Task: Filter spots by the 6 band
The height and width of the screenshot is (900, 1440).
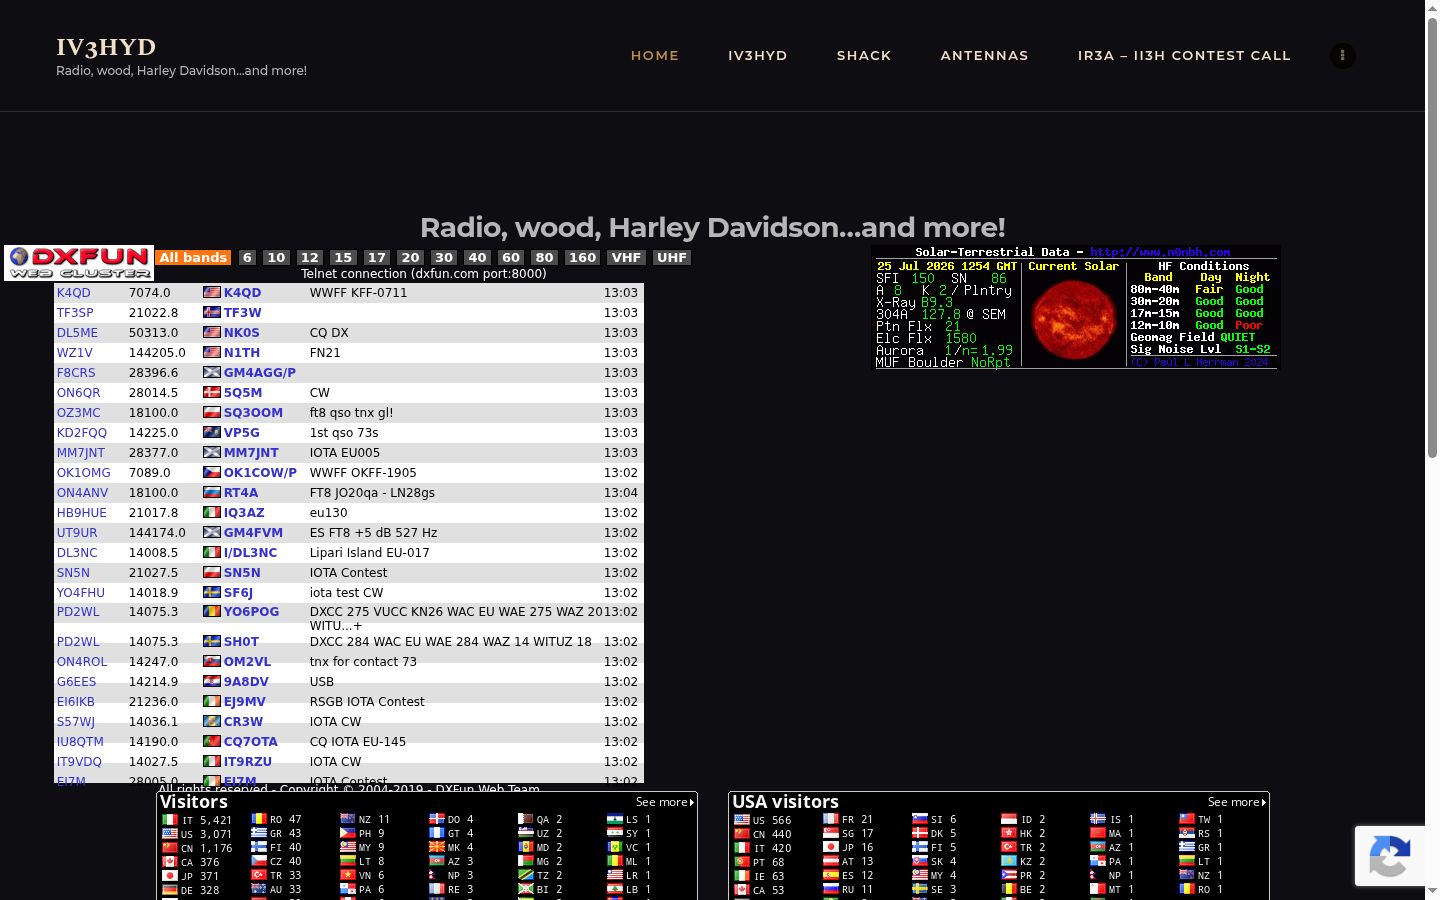Action: point(247,258)
